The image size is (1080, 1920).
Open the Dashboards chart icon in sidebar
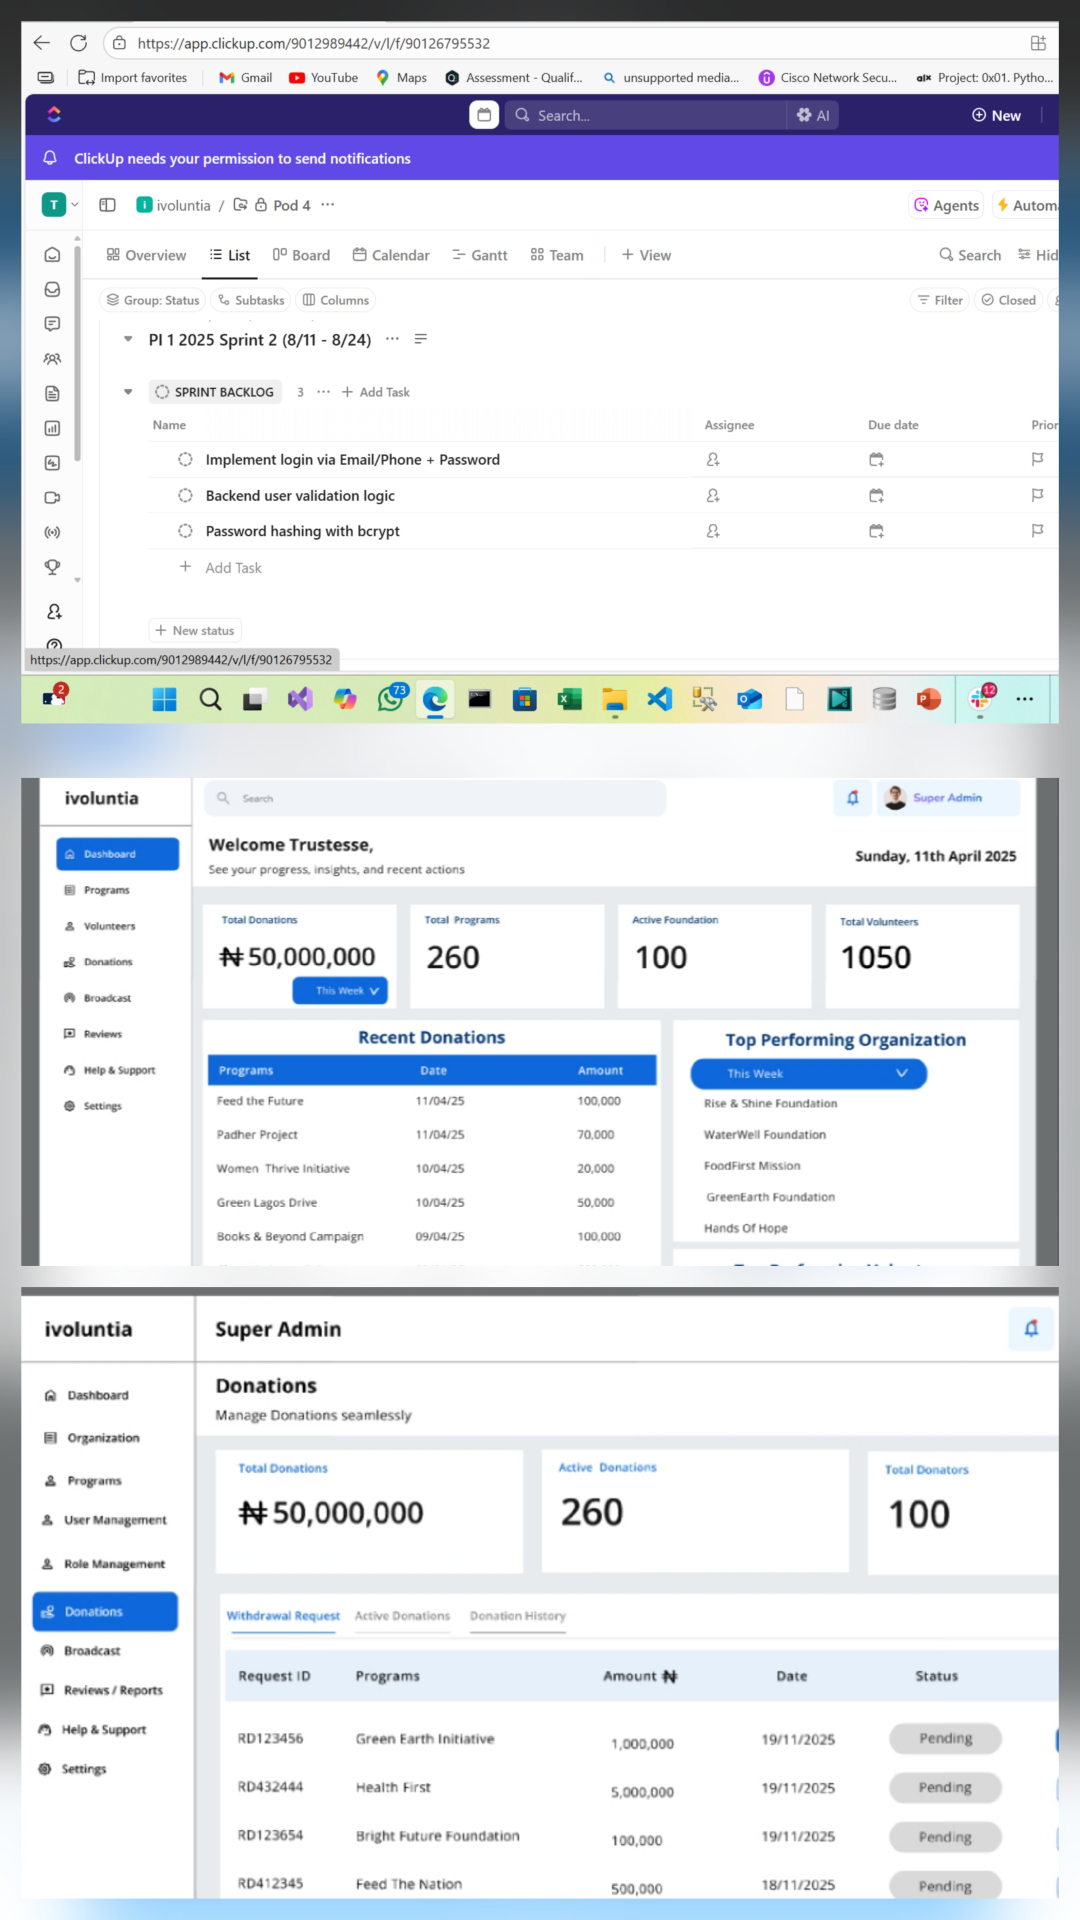tap(53, 428)
